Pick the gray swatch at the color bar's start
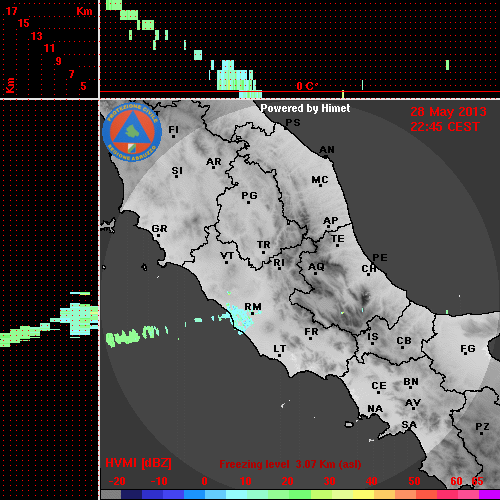The width and height of the screenshot is (500, 500). [x=111, y=495]
